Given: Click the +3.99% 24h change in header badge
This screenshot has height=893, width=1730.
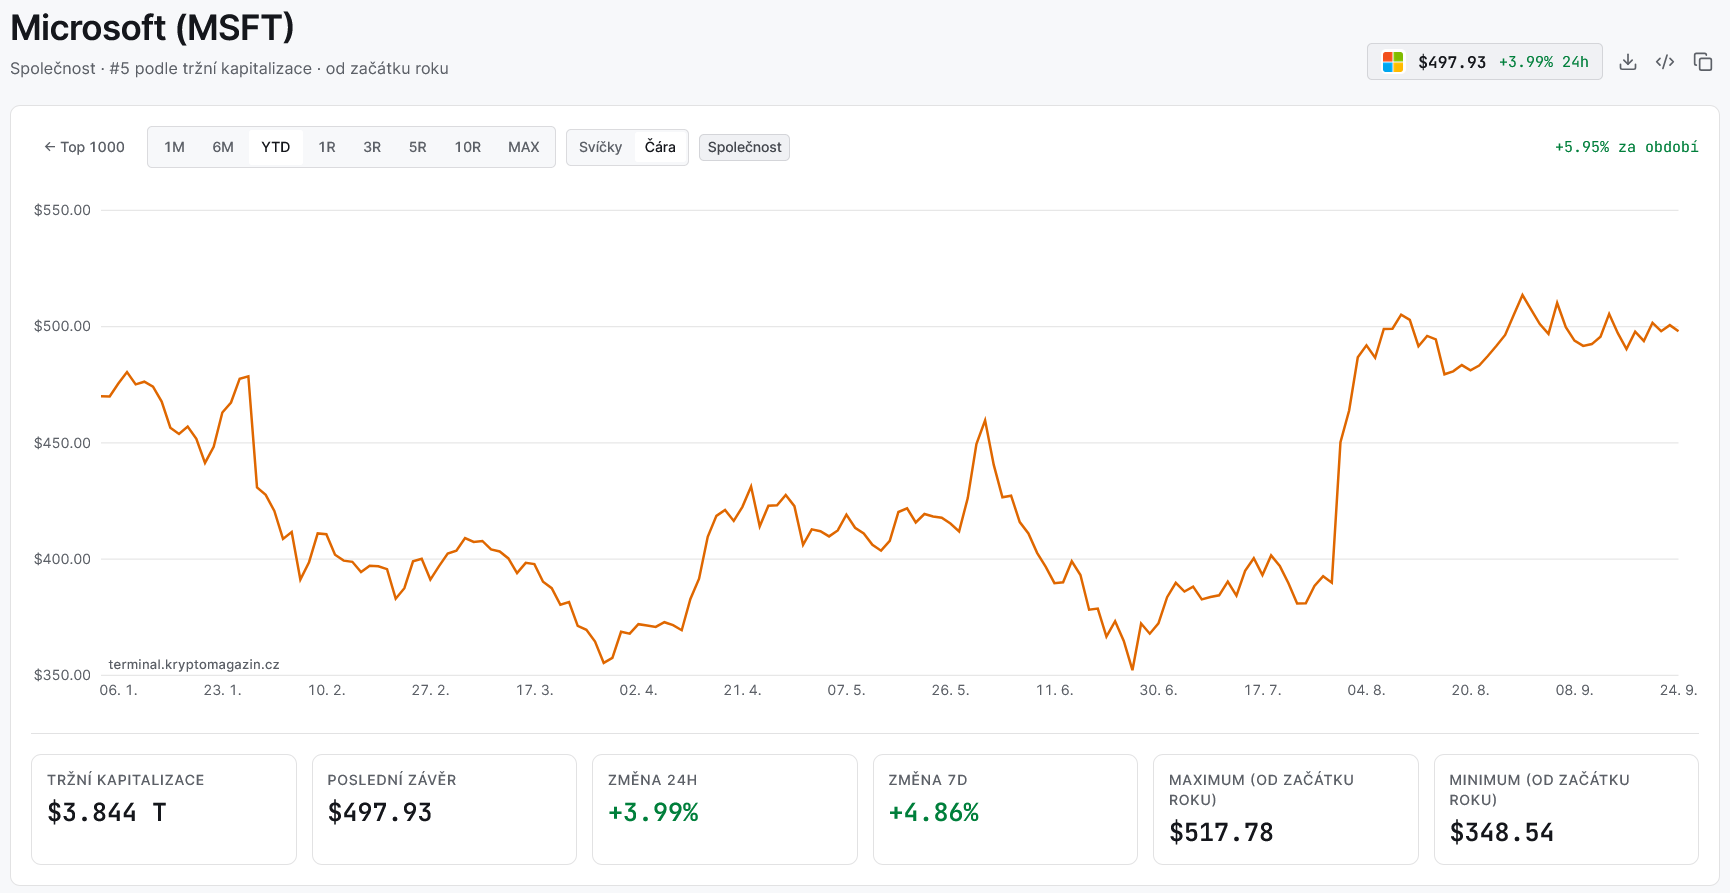Looking at the screenshot, I should [1543, 62].
